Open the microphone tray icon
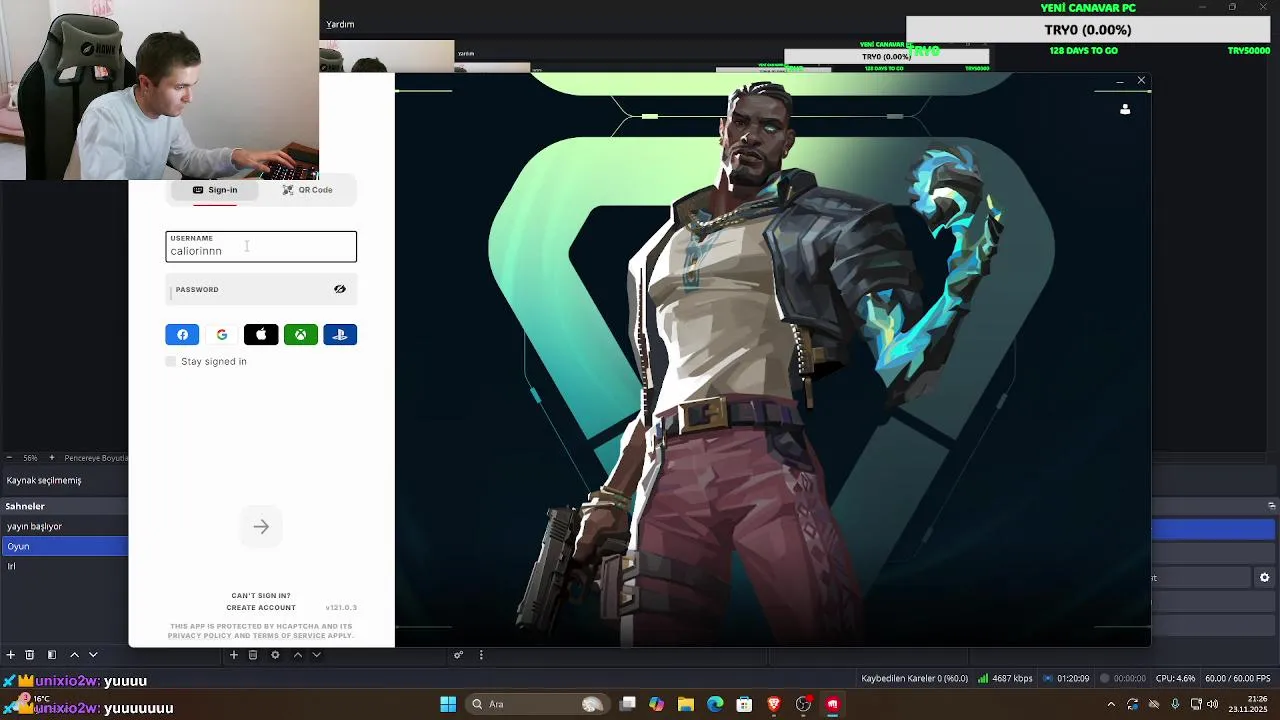This screenshot has width=1280, height=720. pyautogui.click(x=1175, y=704)
